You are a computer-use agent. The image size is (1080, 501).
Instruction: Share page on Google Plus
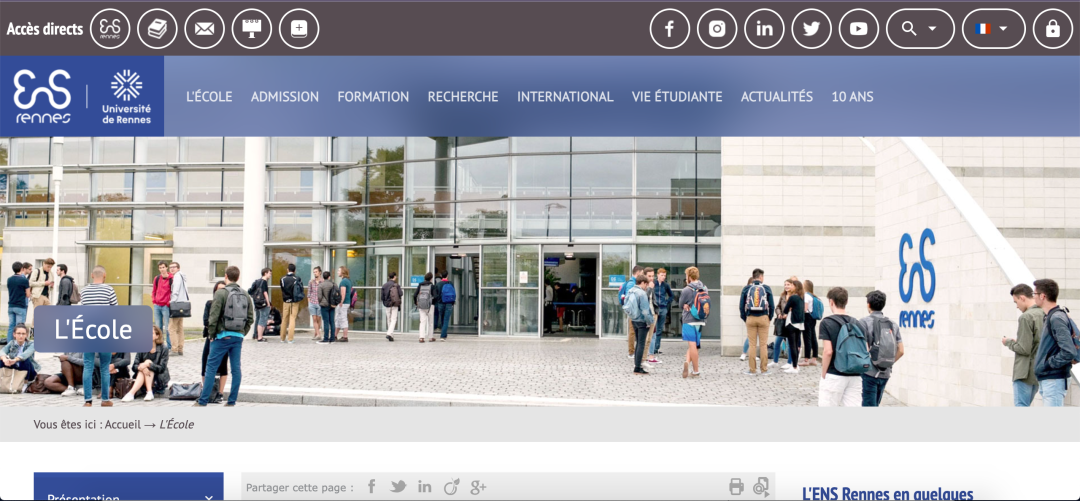pyautogui.click(x=478, y=487)
